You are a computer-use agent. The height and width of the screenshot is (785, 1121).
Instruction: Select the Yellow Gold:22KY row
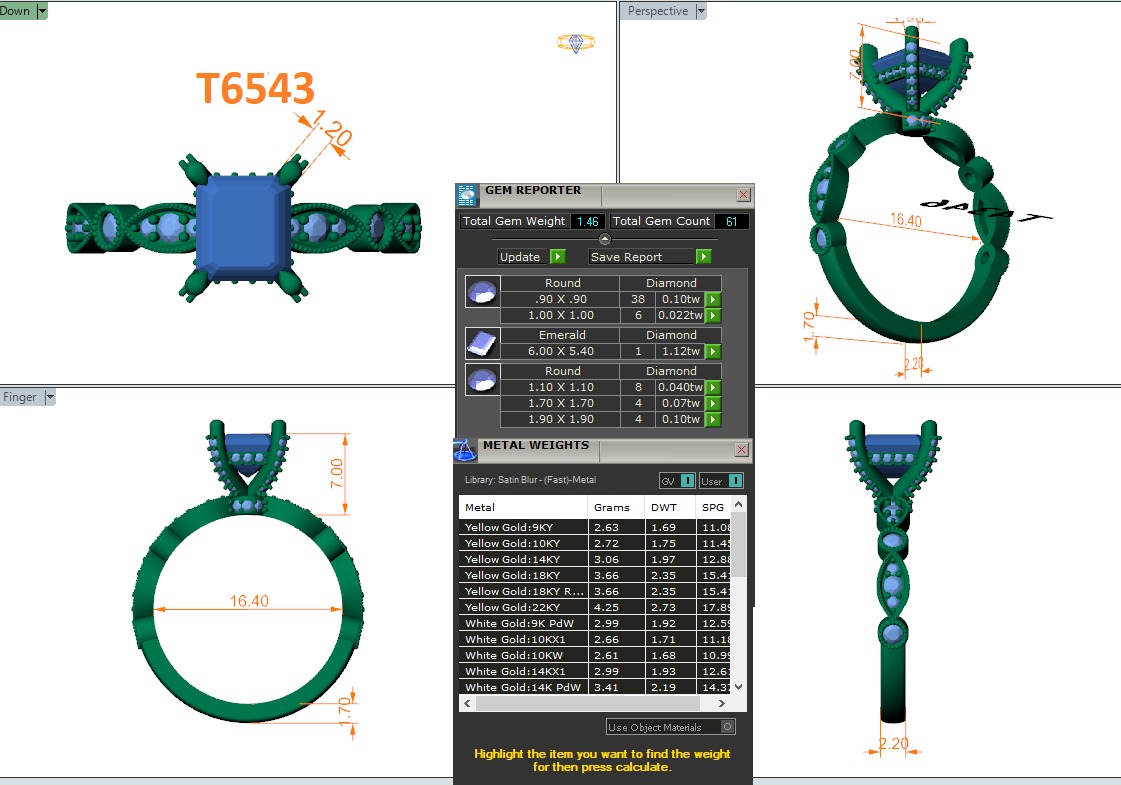point(594,607)
